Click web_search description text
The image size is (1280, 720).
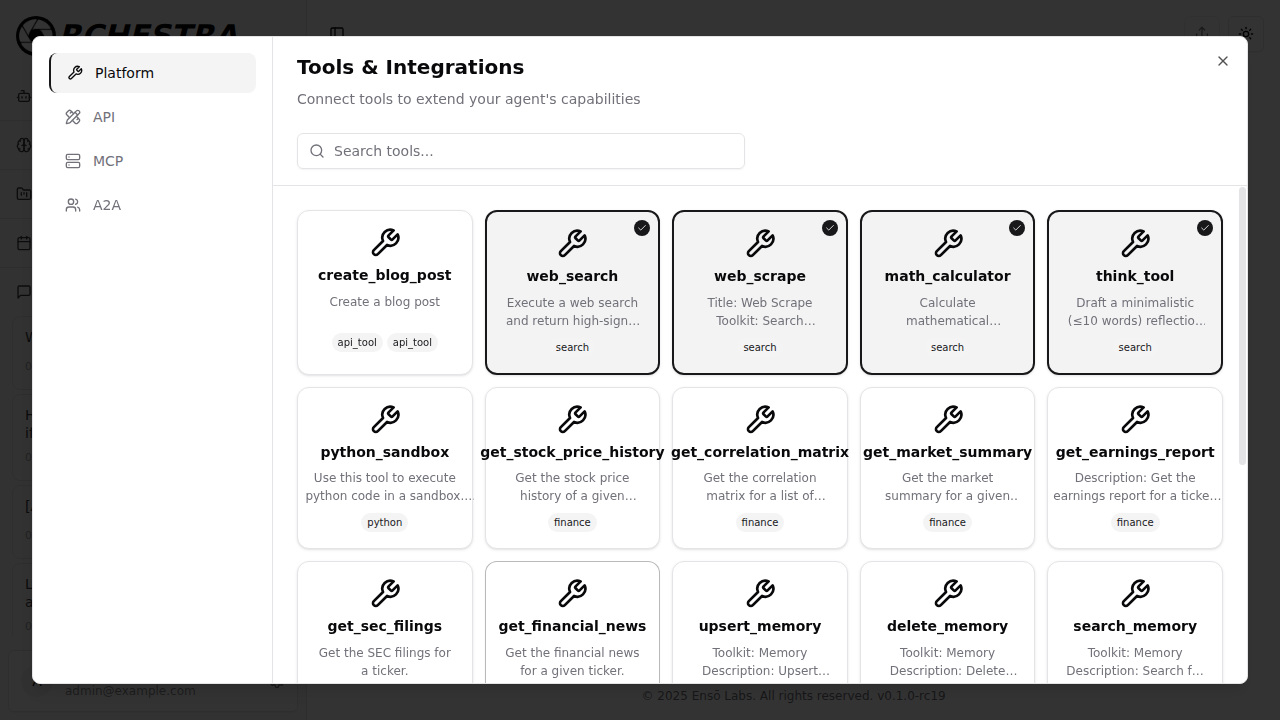[572, 312]
